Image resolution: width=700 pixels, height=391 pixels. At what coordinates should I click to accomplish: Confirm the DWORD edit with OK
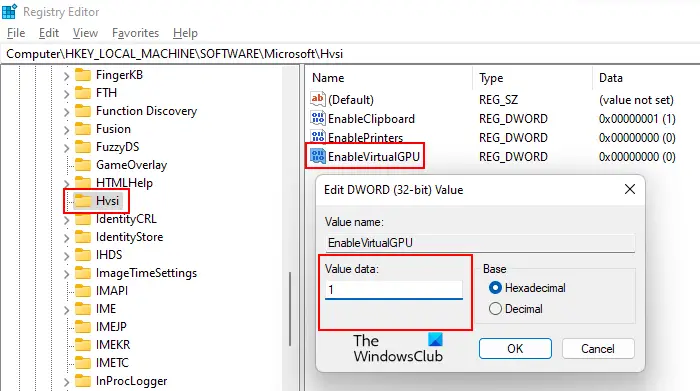click(x=515, y=349)
